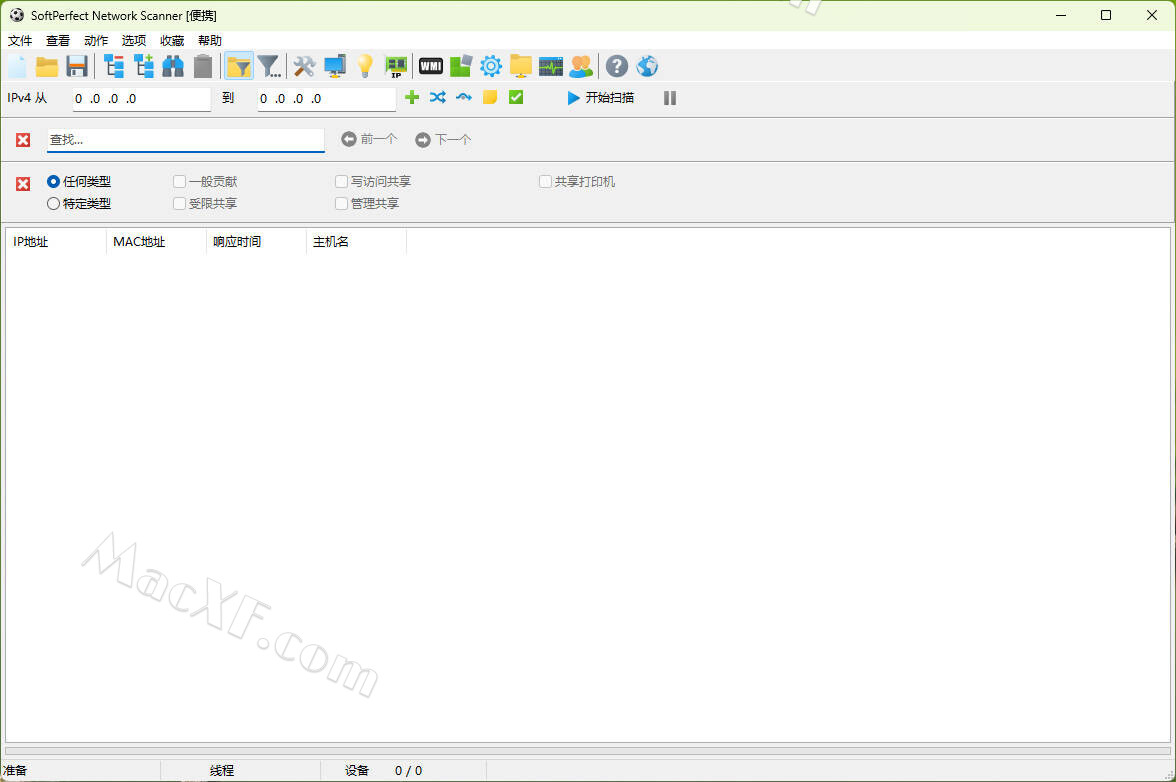Click the 到 end address field
This screenshot has width=1176, height=782.
(327, 99)
